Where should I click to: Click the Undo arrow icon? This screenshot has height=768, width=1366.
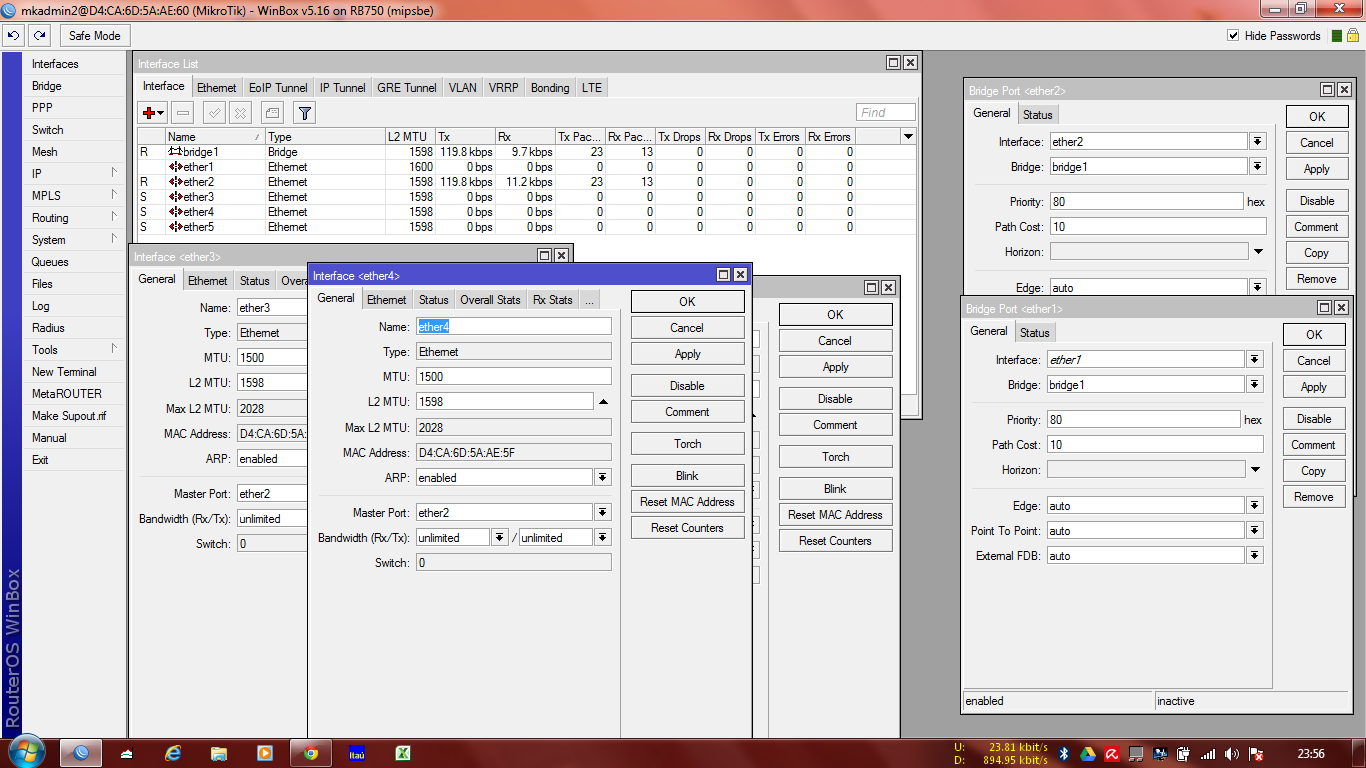coord(13,35)
